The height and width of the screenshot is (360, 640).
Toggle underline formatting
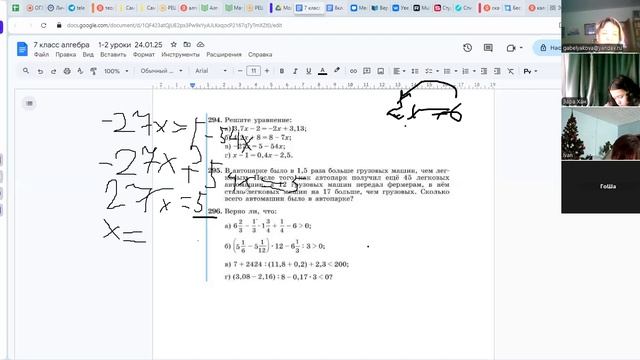point(309,71)
